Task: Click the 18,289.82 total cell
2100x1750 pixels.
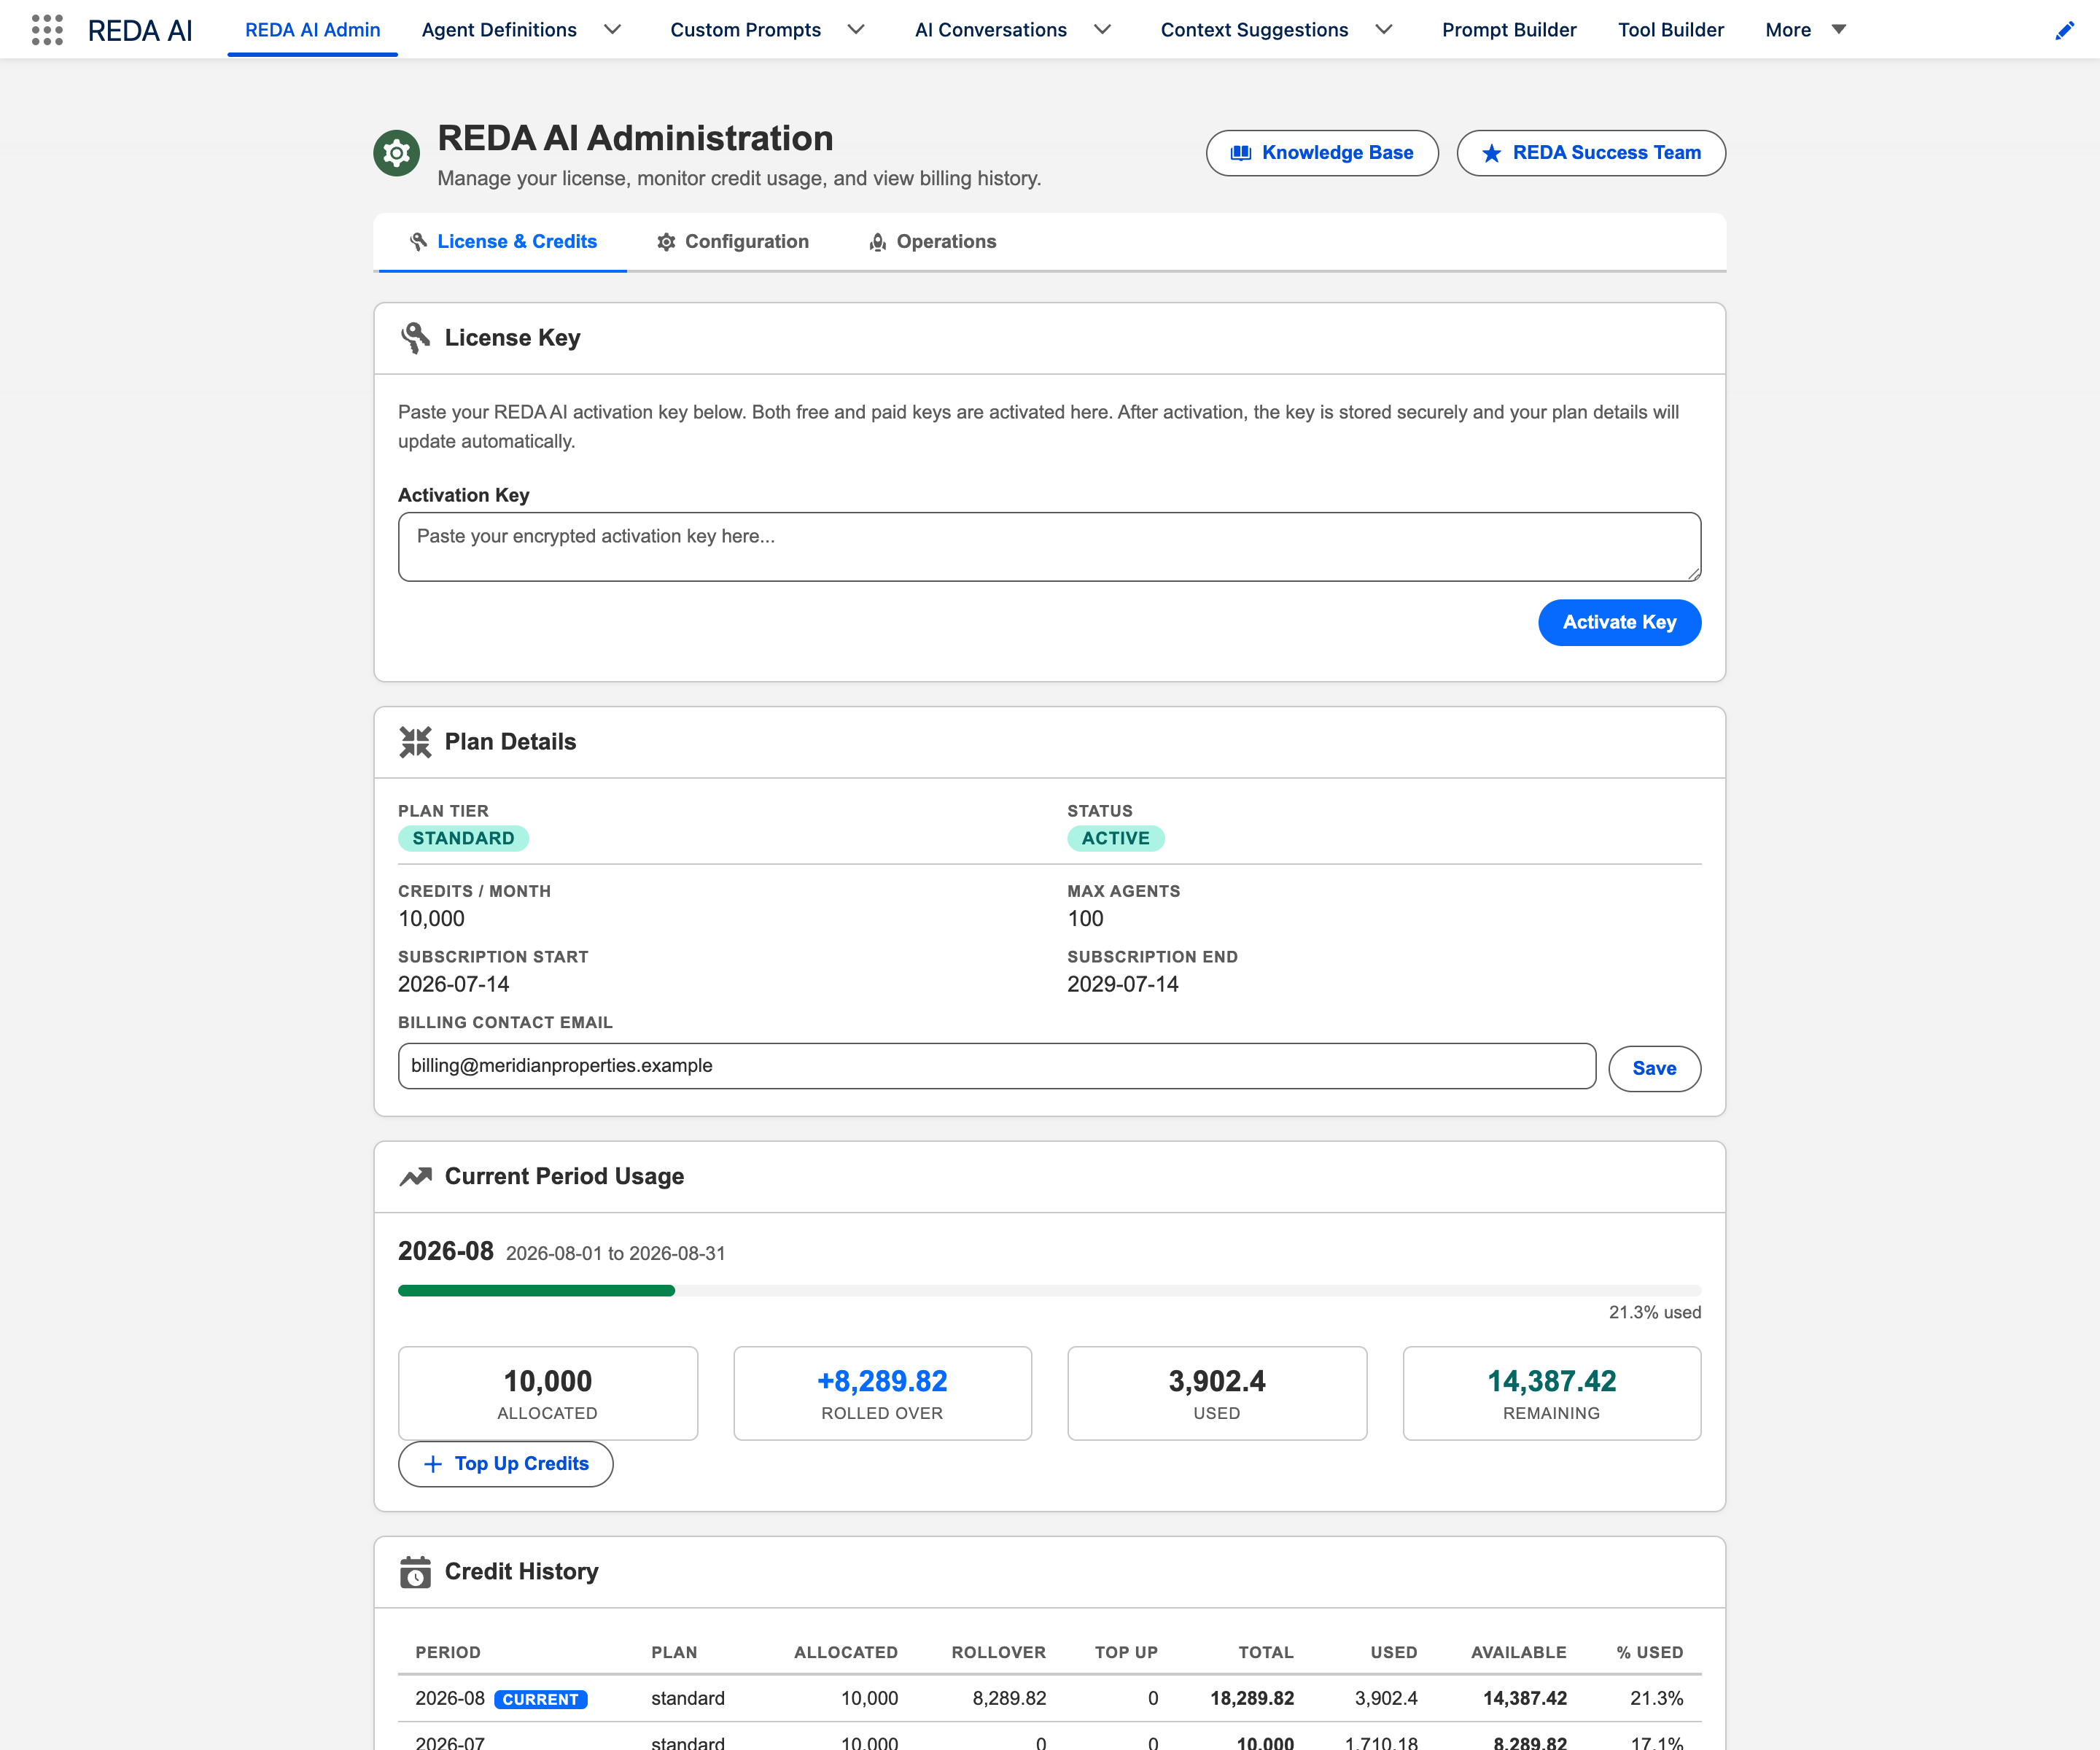Action: point(1252,1698)
